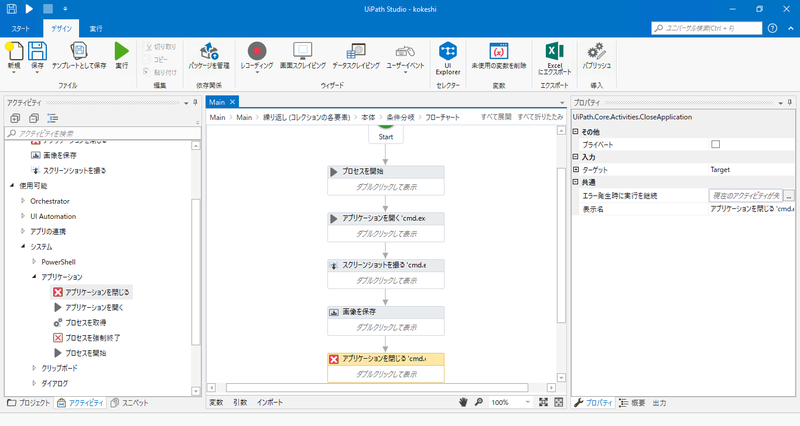
Task: Collapse all activities icon in Activities panel
Action: click(x=34, y=118)
